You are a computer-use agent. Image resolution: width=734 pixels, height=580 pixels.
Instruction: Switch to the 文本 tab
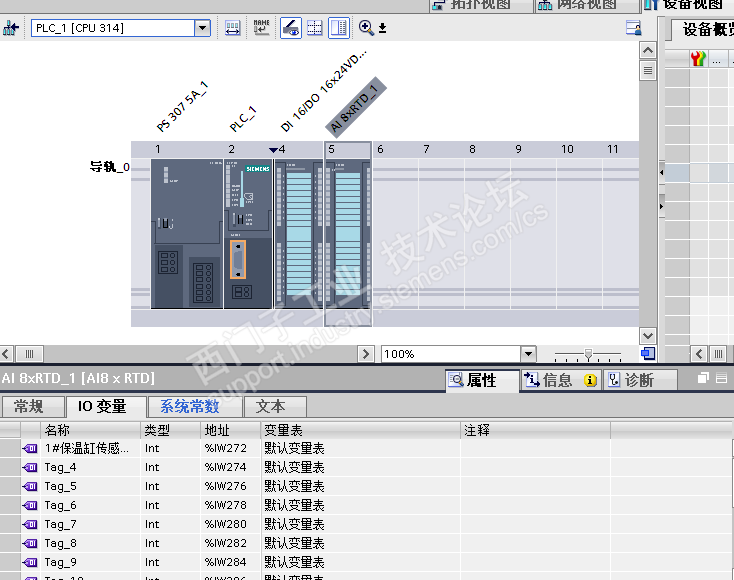pyautogui.click(x=275, y=406)
